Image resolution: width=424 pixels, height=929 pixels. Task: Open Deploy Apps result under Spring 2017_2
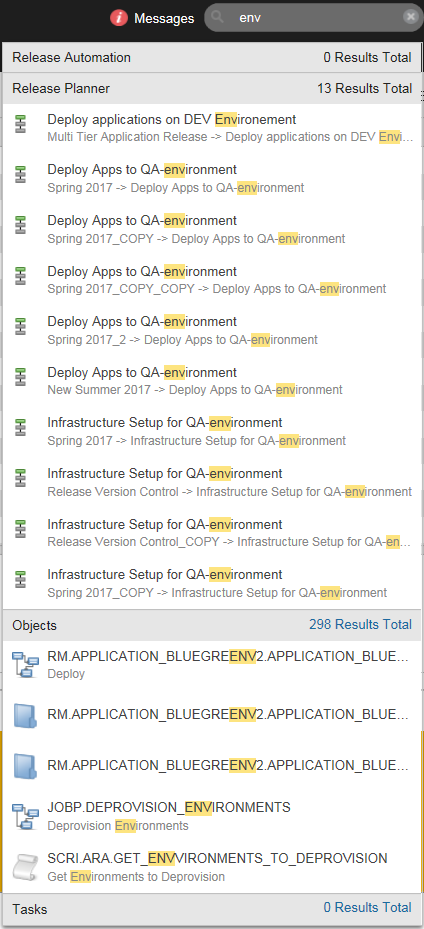(212, 330)
